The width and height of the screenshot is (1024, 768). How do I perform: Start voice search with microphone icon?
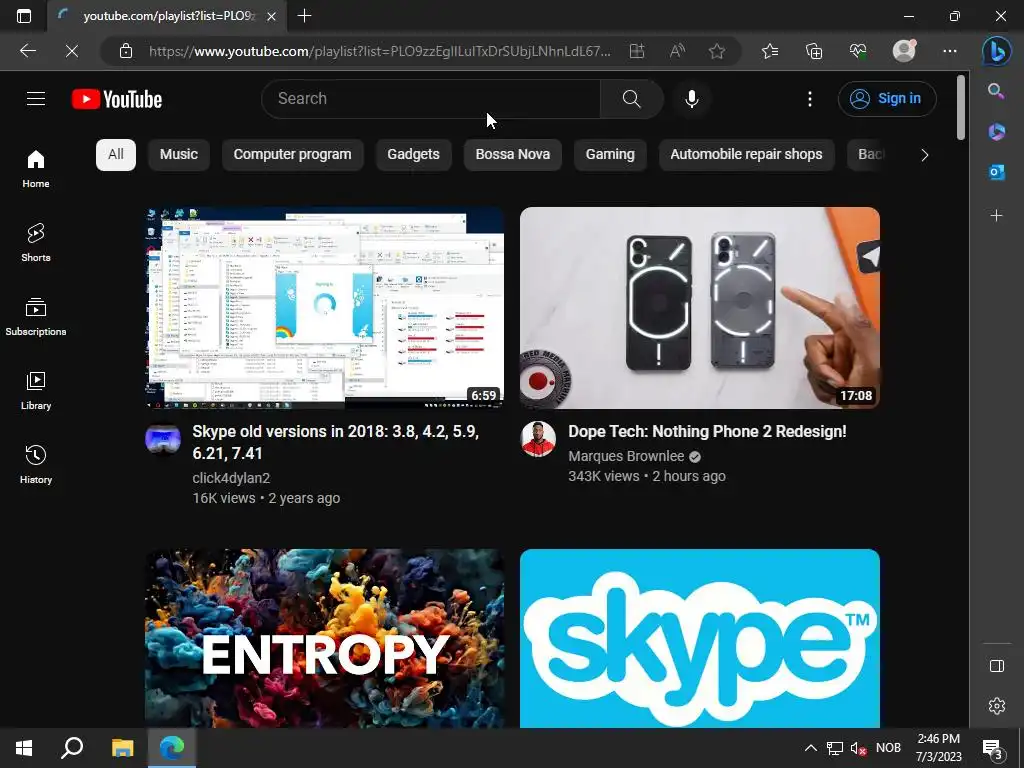(x=692, y=99)
